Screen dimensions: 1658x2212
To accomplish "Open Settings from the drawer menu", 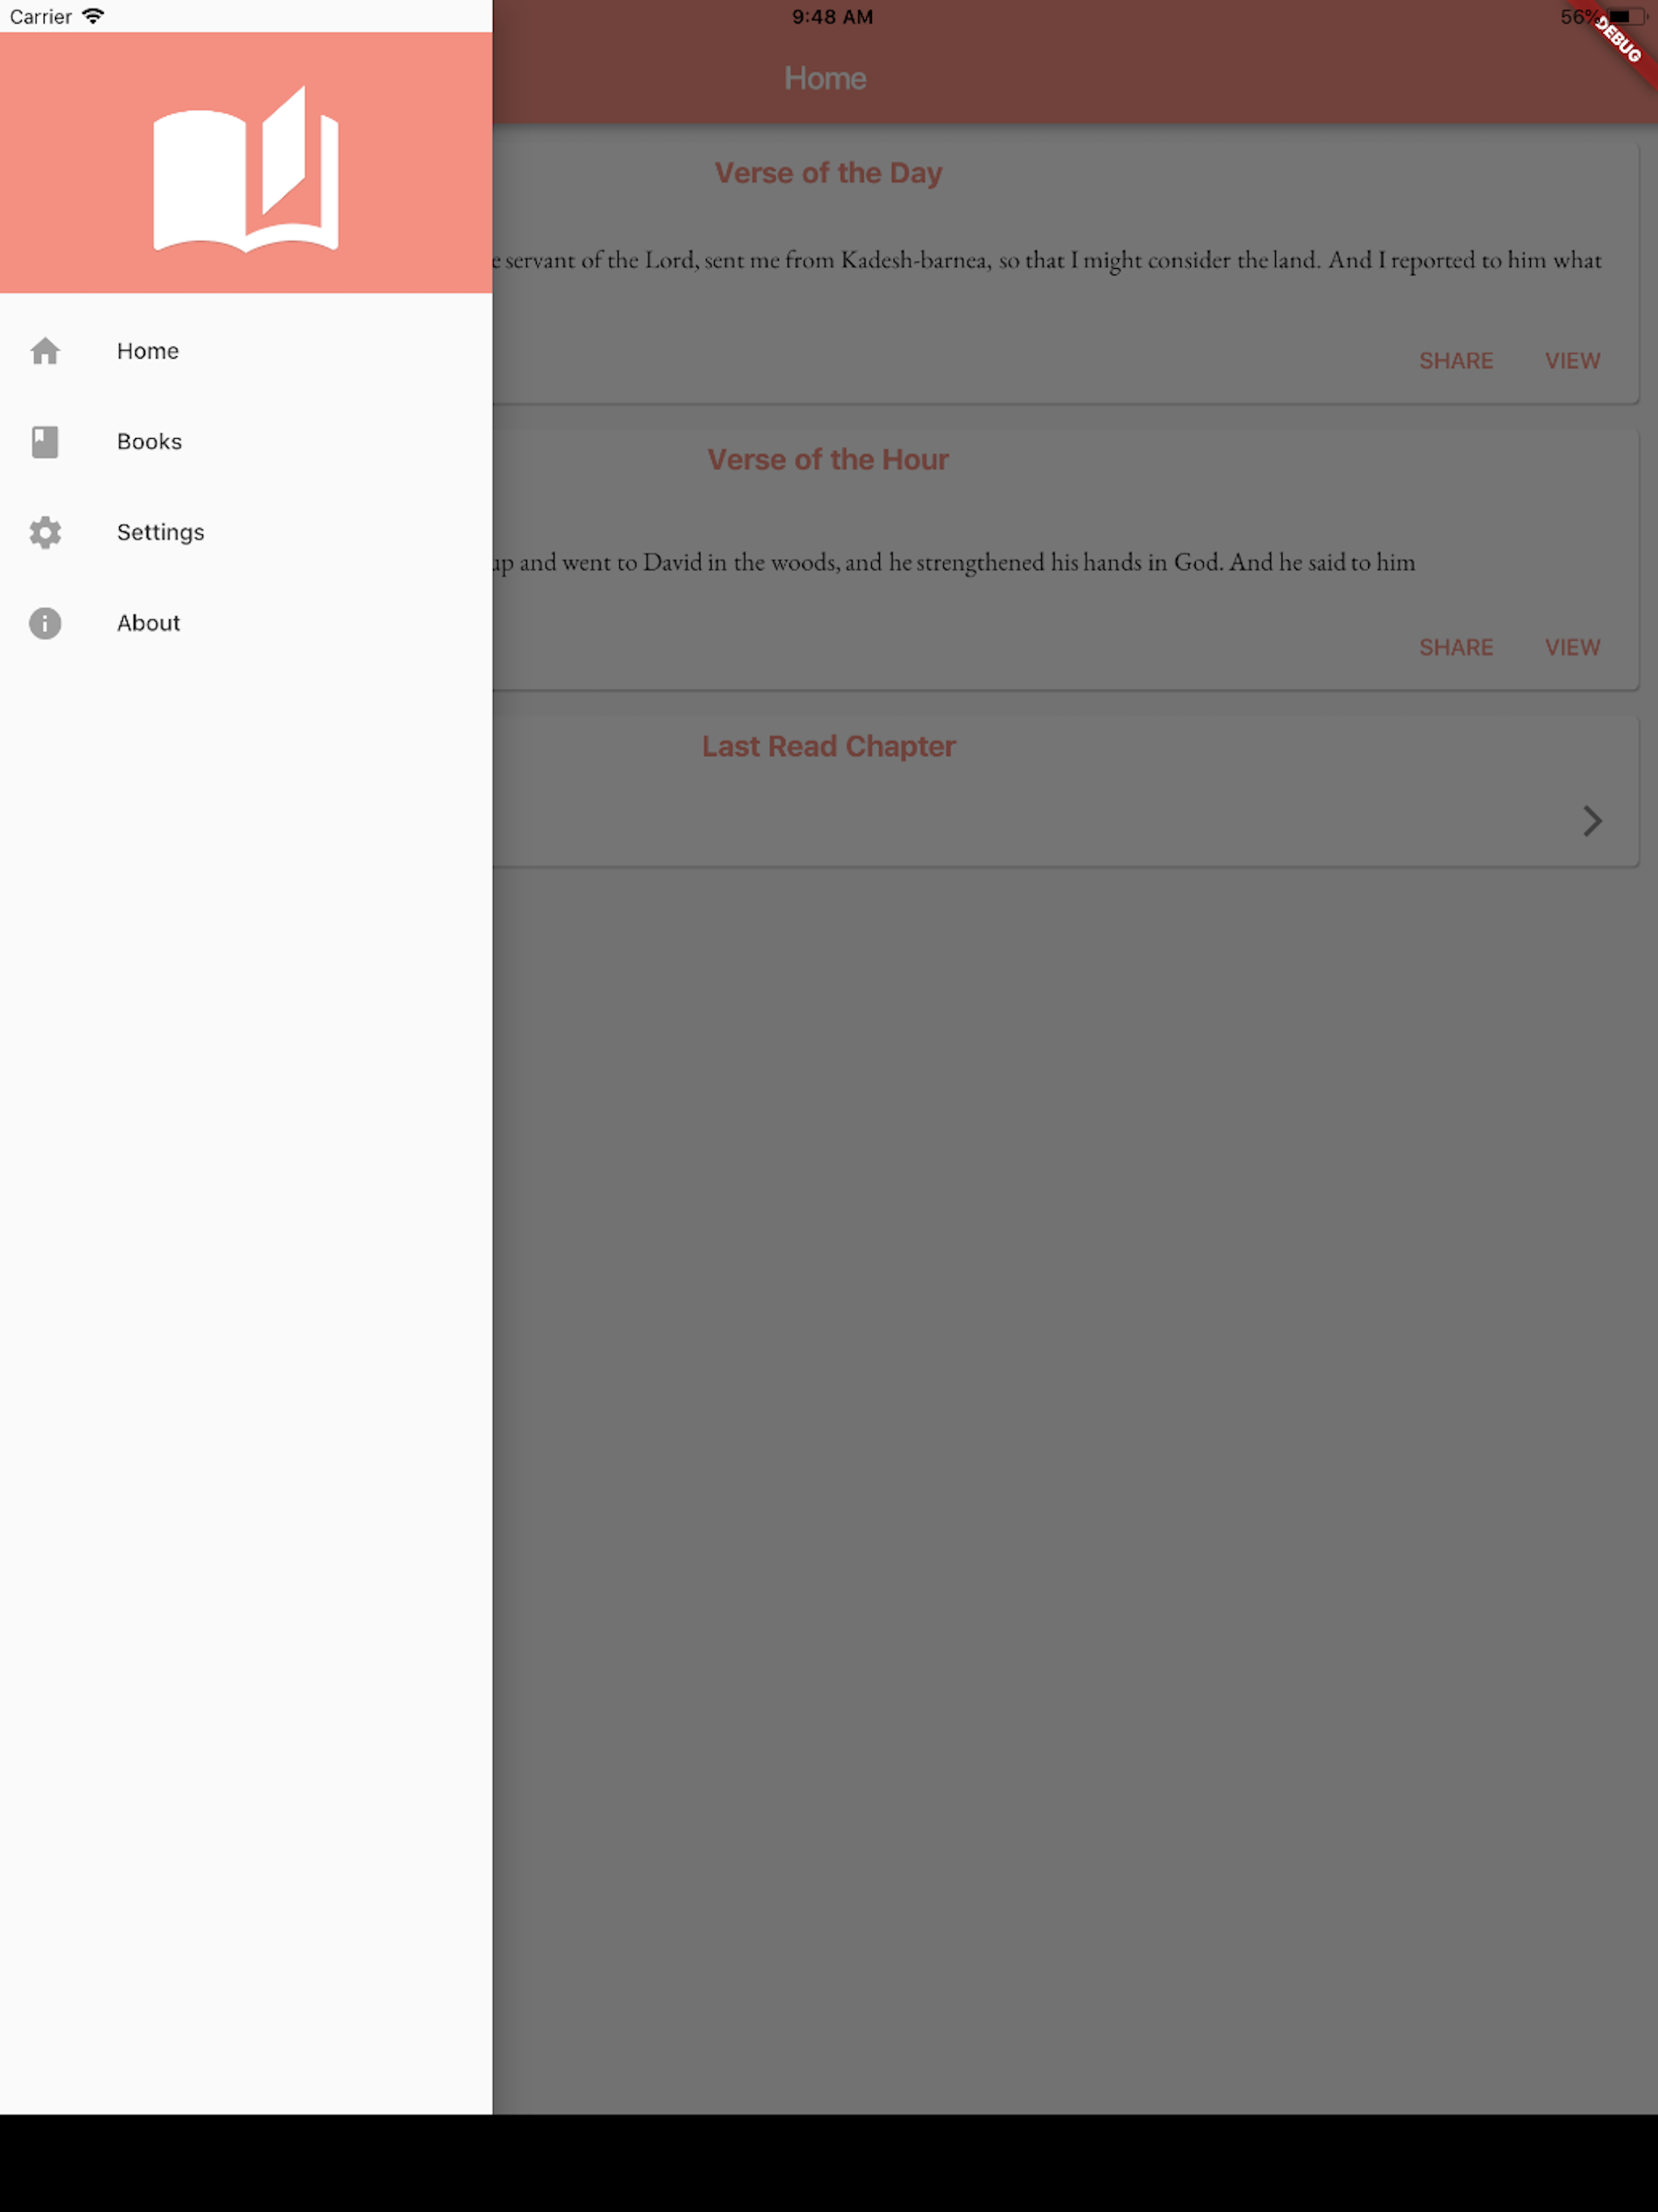I will [x=246, y=532].
